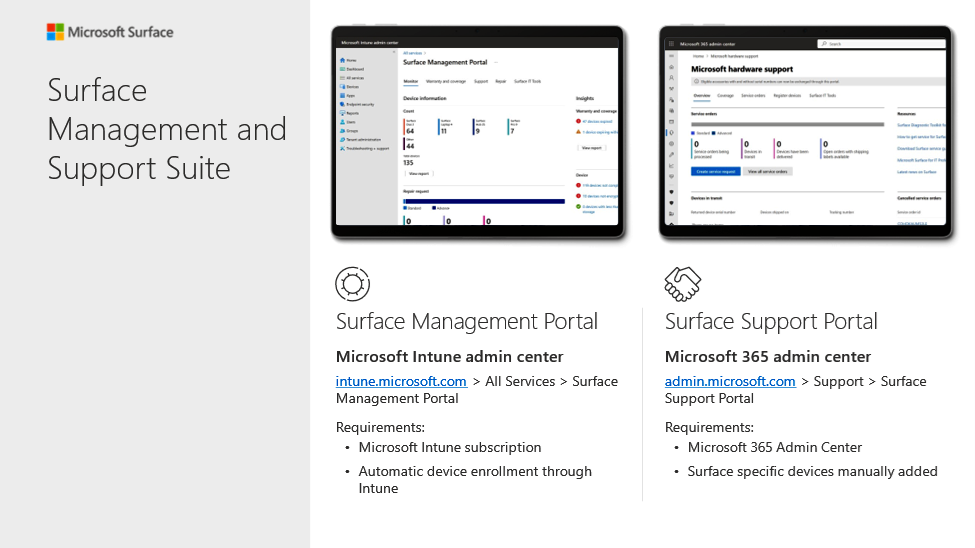
Task: Collapse the Intune sidebar using the chevron
Action: (394, 52)
